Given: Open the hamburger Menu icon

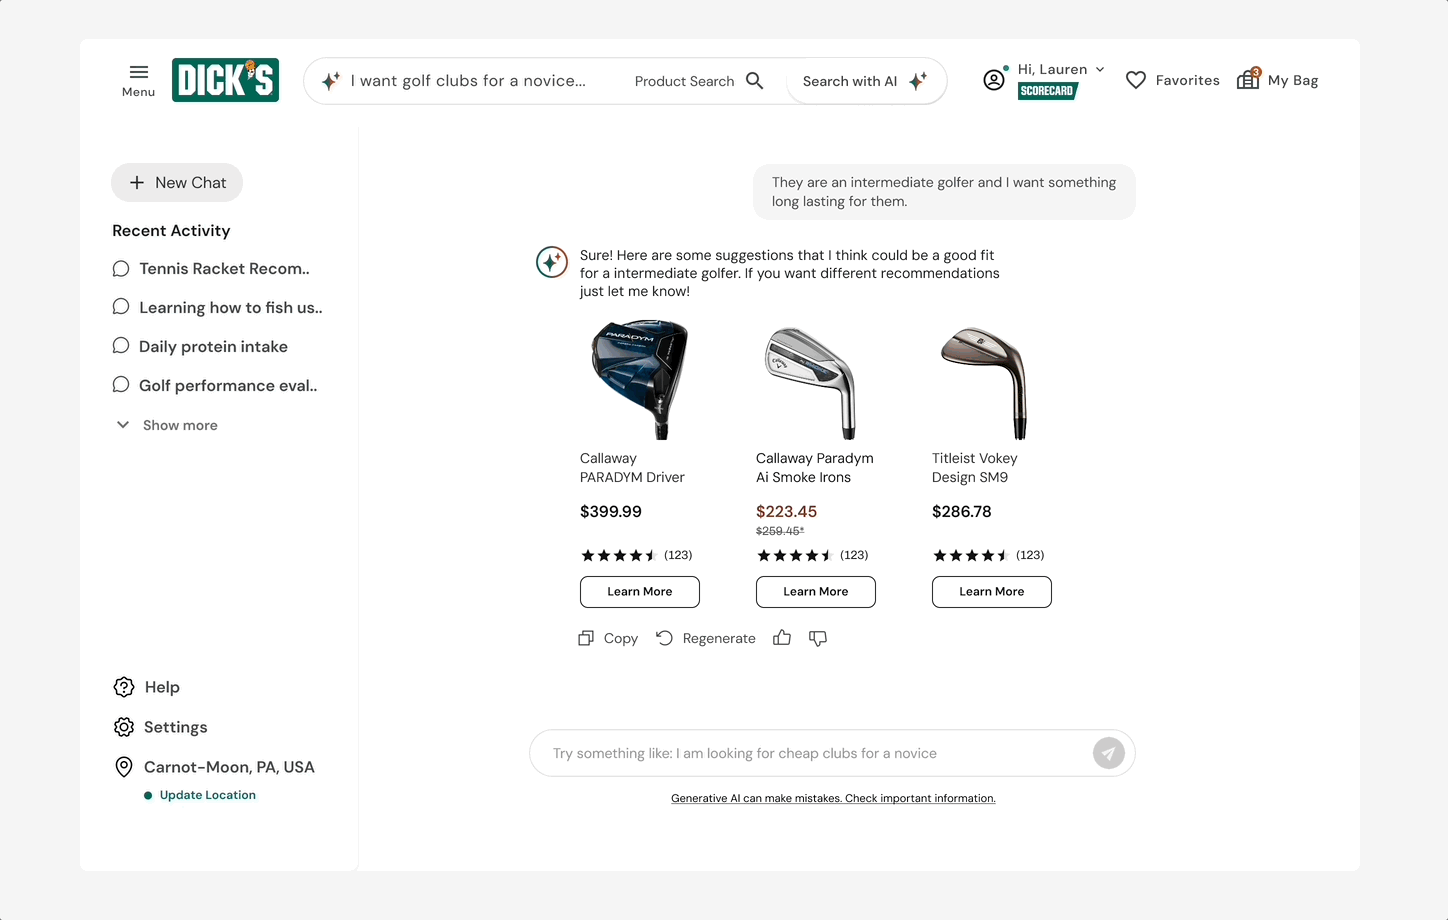Looking at the screenshot, I should pyautogui.click(x=138, y=71).
